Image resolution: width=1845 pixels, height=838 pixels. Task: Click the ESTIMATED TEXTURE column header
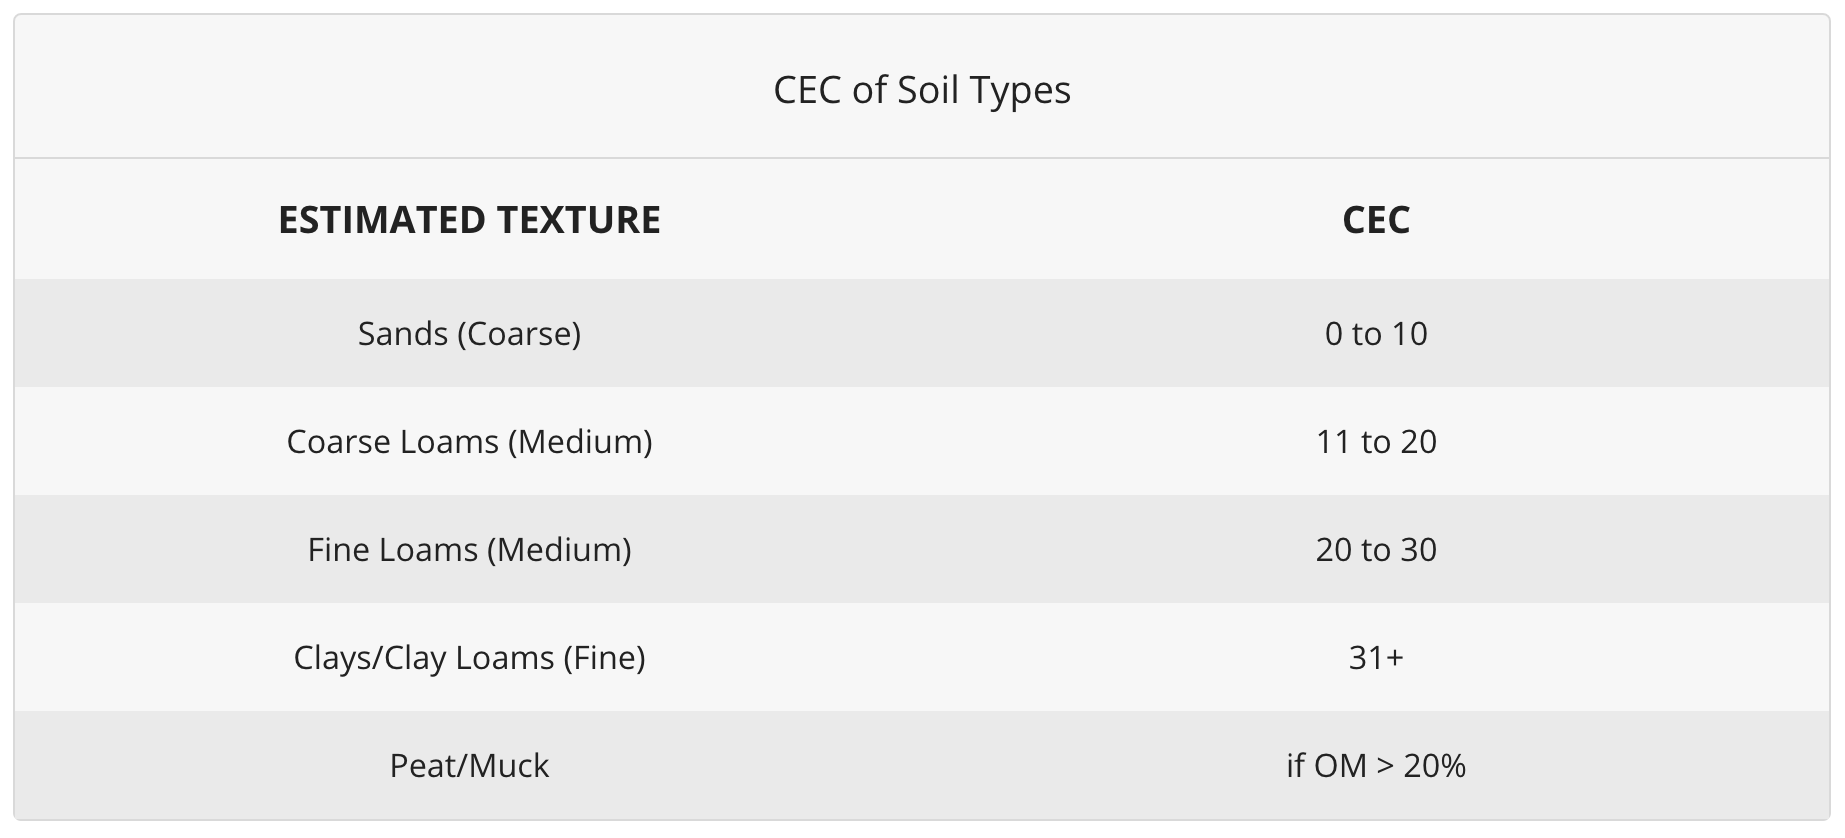(x=469, y=220)
